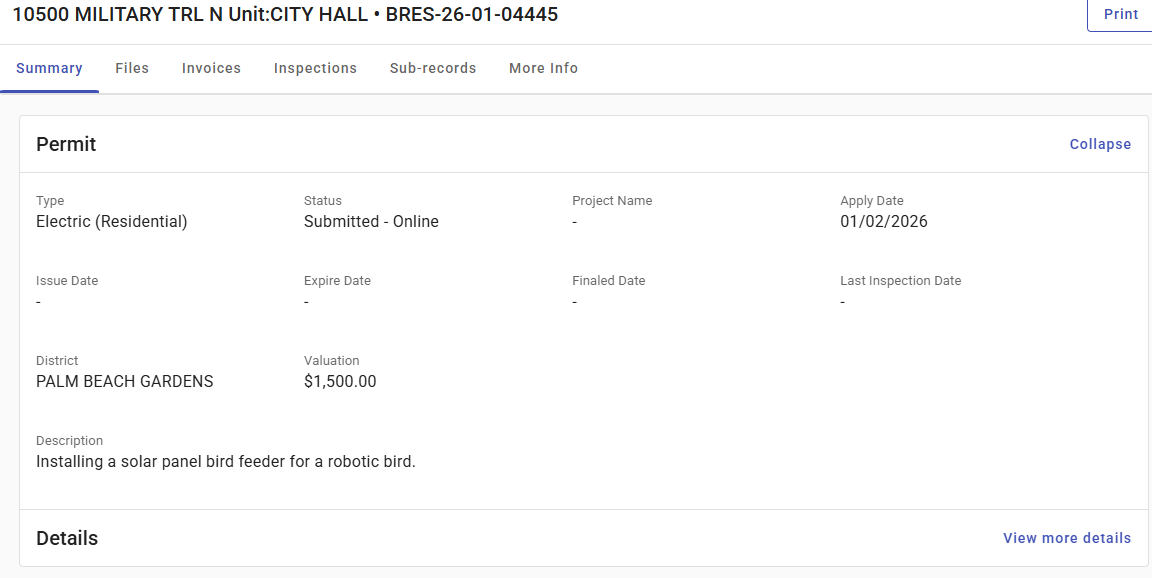This screenshot has width=1152, height=578.
Task: Click the Apply Date value 01/02/2026
Action: (x=883, y=222)
